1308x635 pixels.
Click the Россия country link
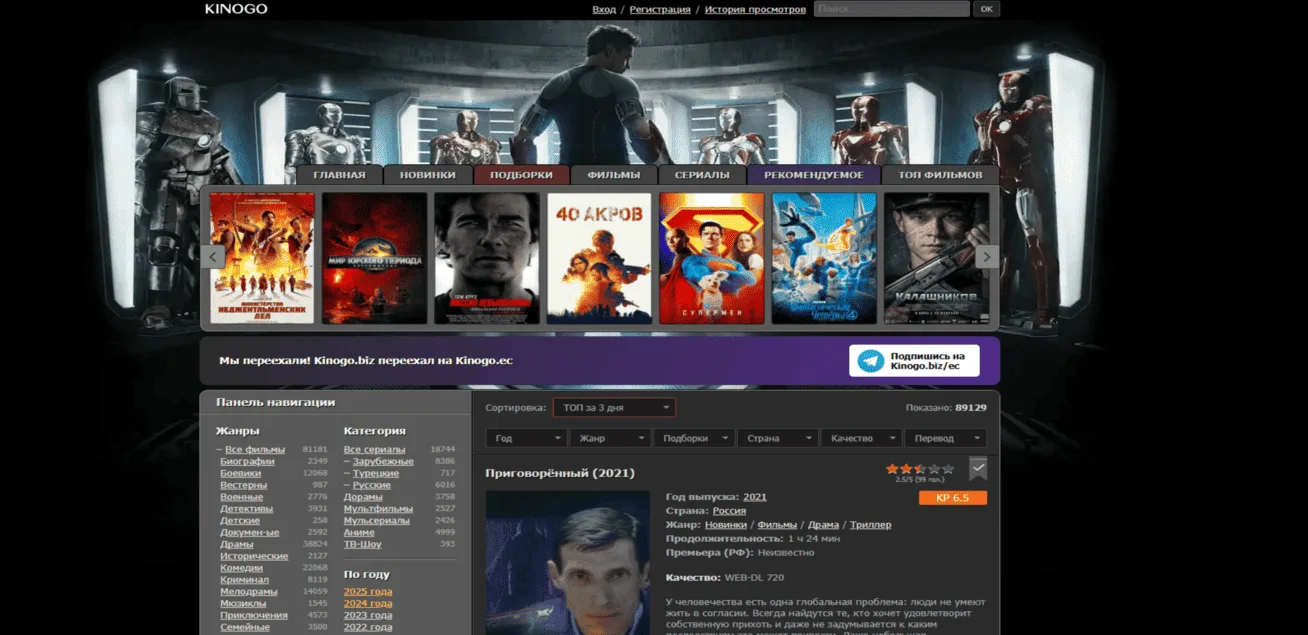pyautogui.click(x=729, y=511)
